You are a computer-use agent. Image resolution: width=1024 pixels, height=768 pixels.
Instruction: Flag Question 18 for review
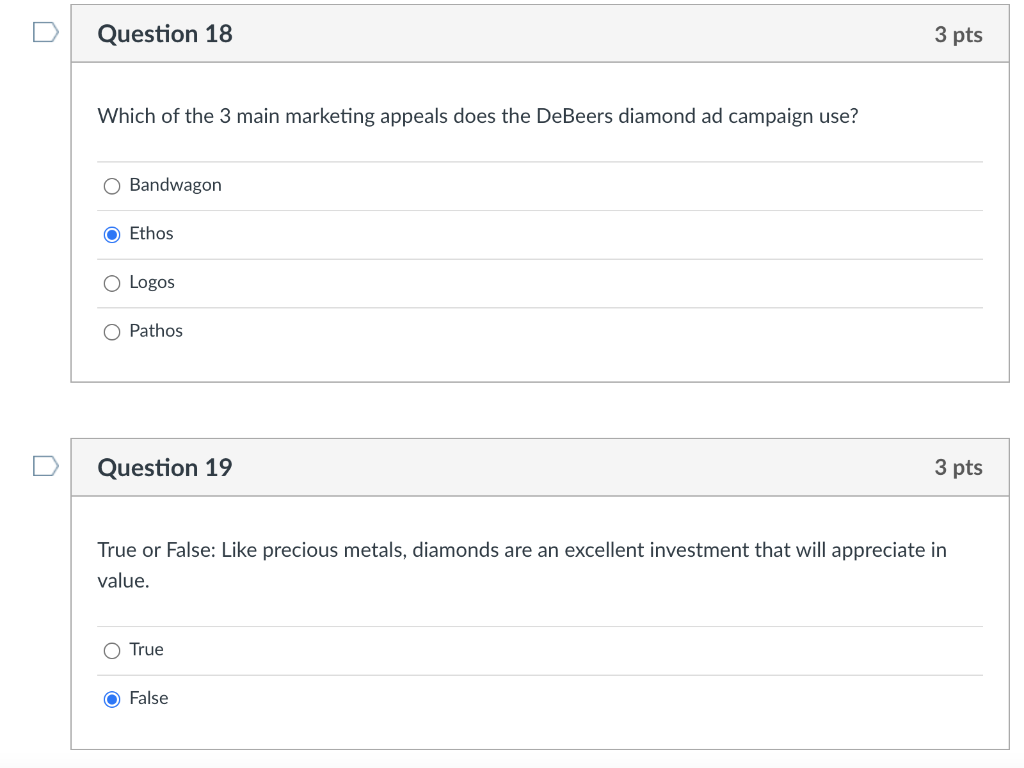(x=45, y=34)
